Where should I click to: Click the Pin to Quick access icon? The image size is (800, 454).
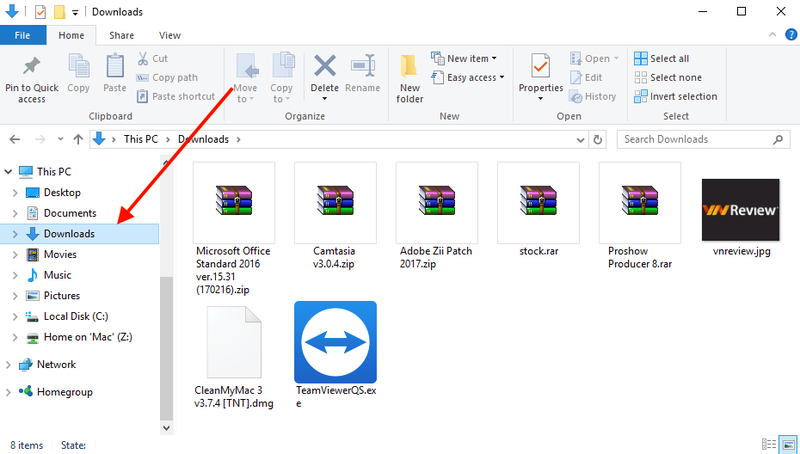coord(31,68)
